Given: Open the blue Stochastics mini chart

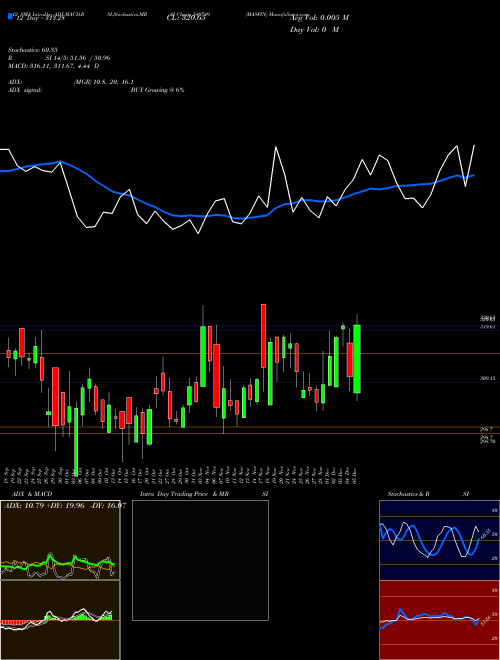Looking at the screenshot, I should coord(439,540).
